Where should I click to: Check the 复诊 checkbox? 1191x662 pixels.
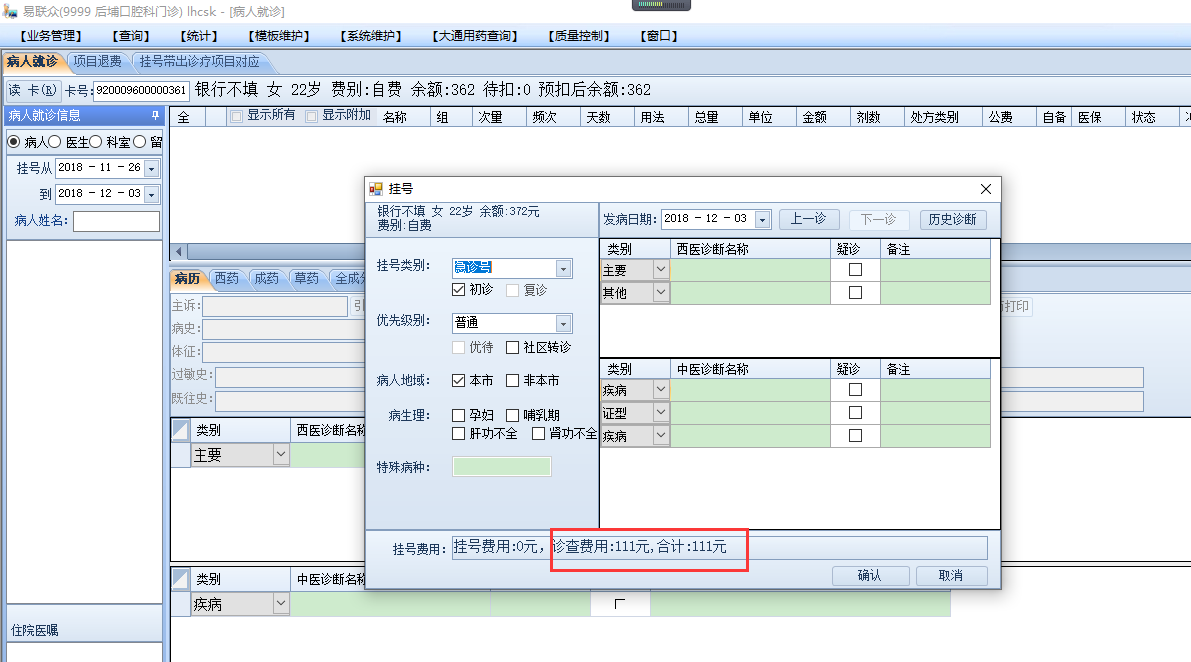pos(513,290)
